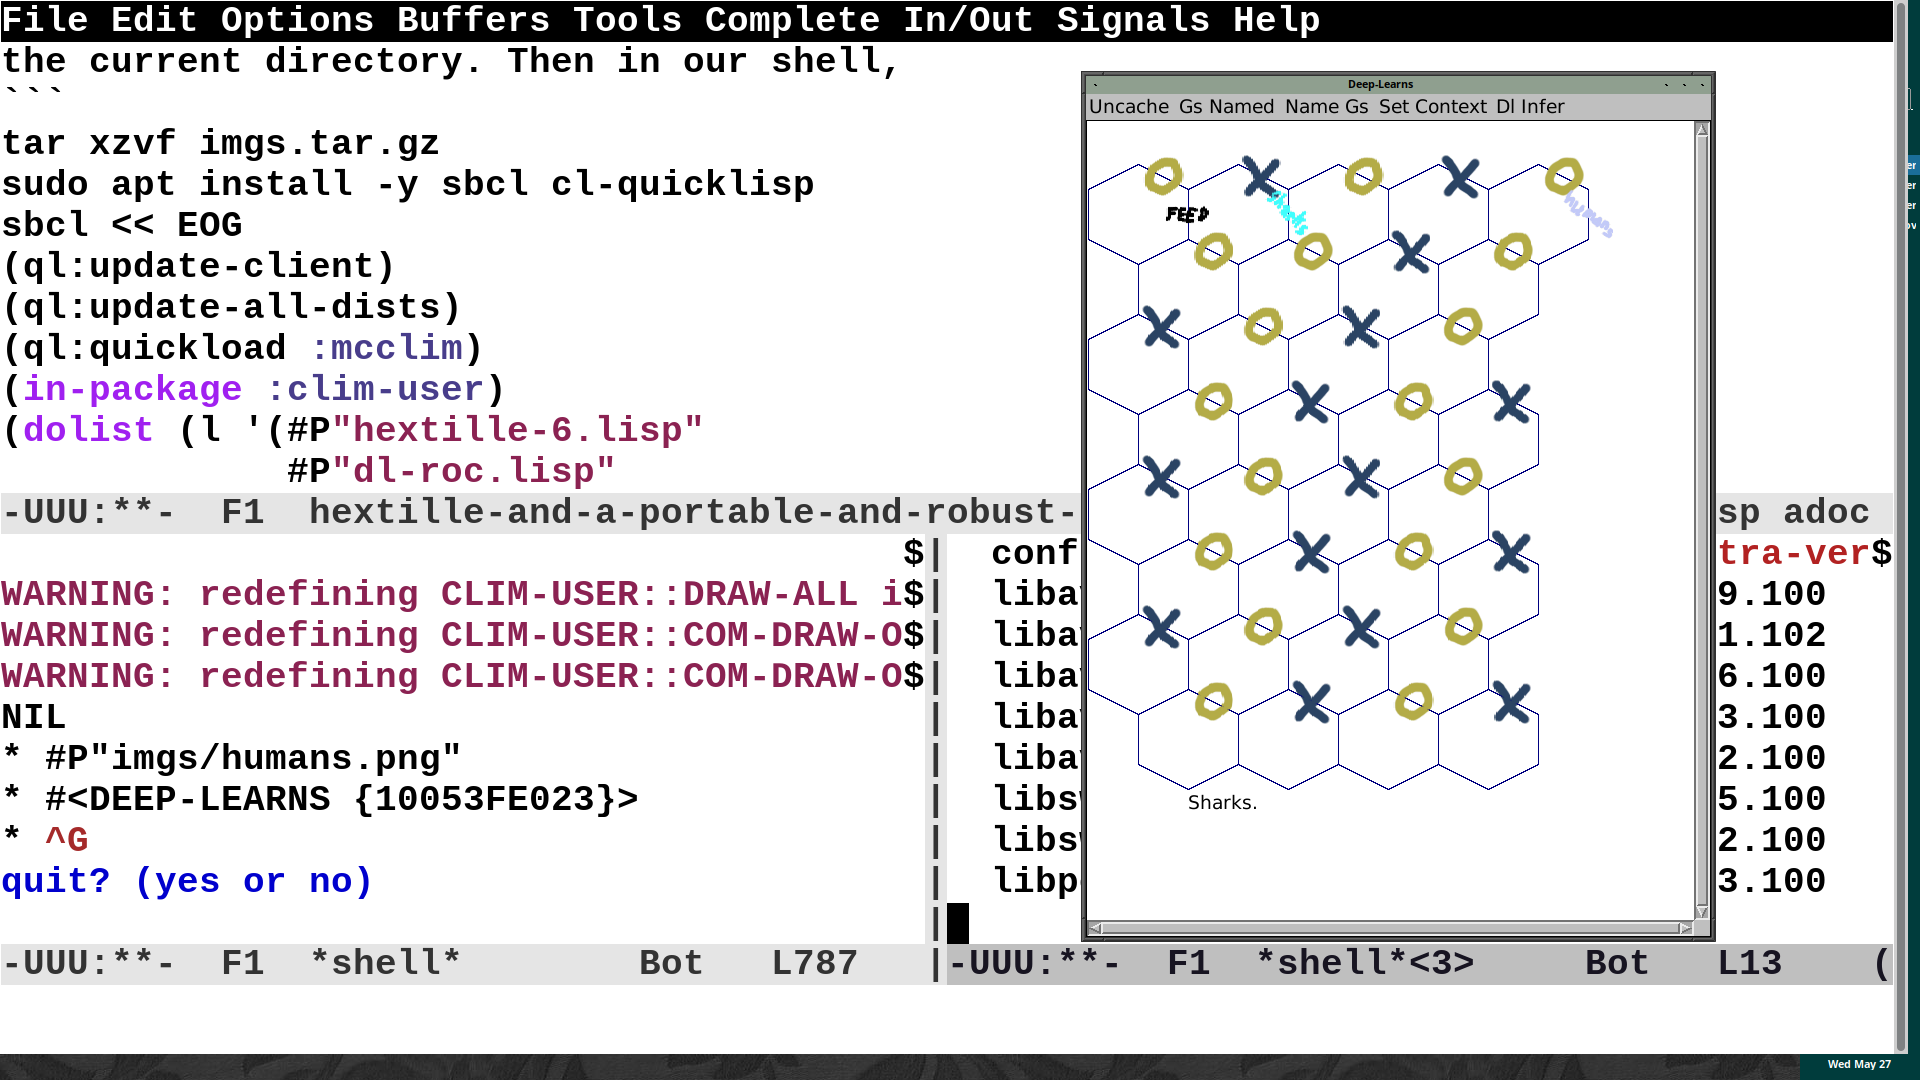Click the "hextille-6.lisp" pathname string
The image size is (1920, 1080).
click(518, 430)
